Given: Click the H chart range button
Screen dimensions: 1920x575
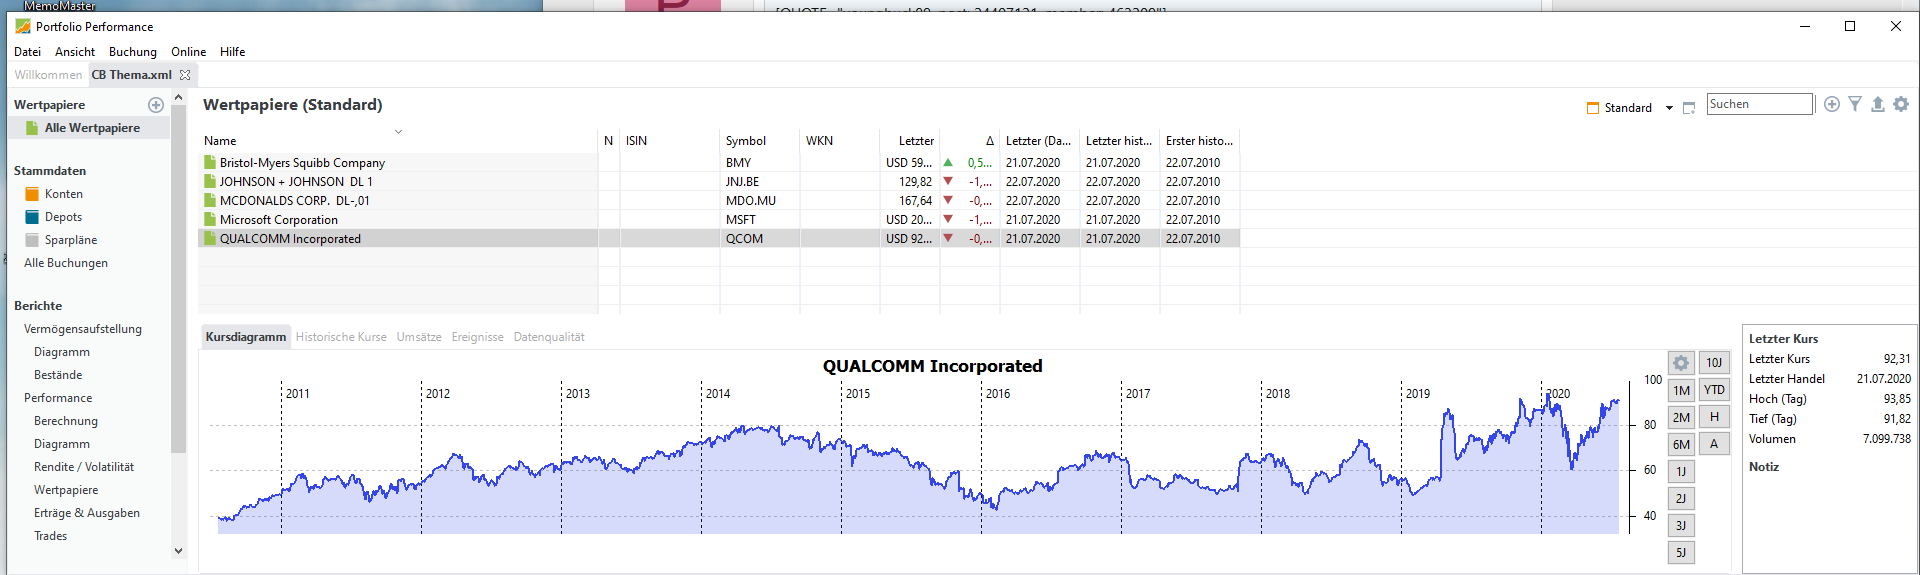Looking at the screenshot, I should coord(1714,417).
